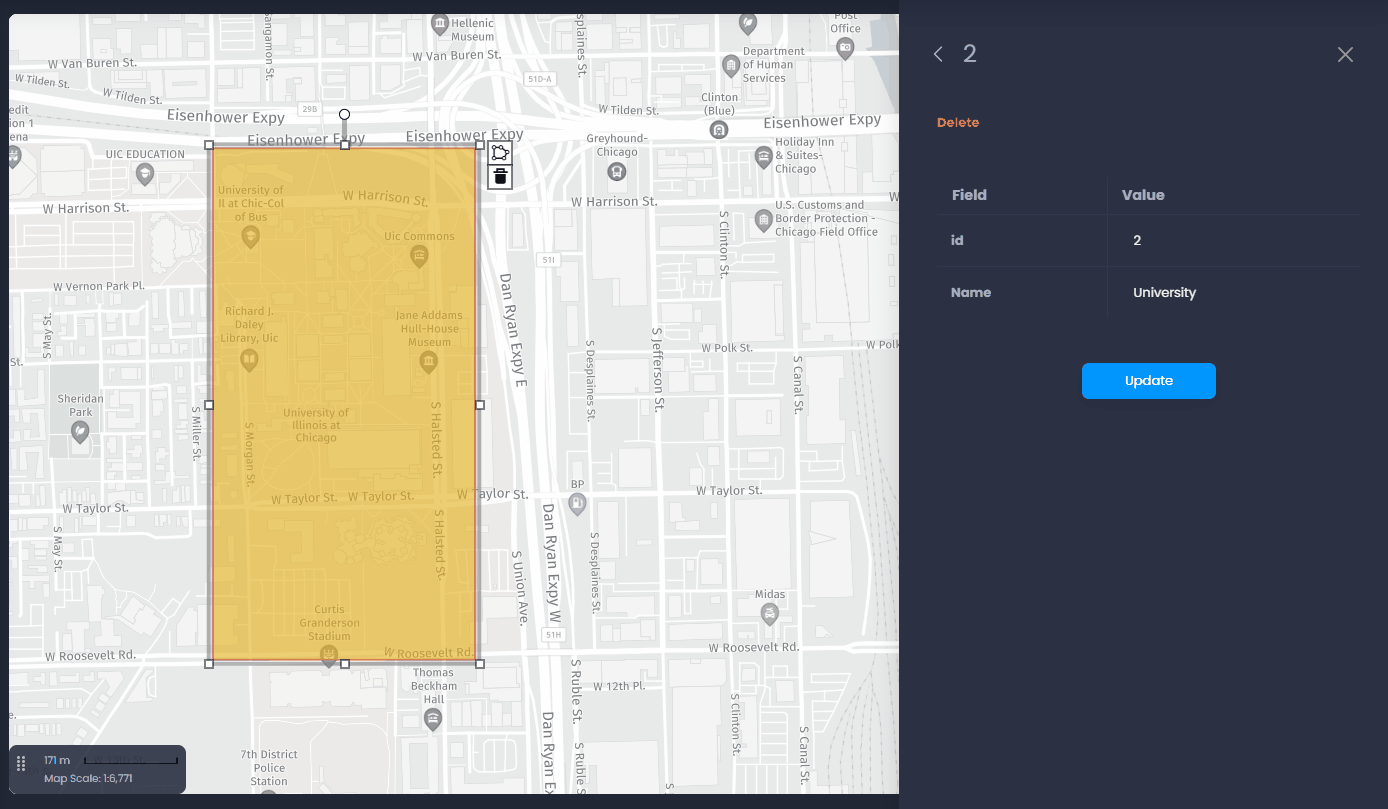
Task: Click the W Vernon Park Pl. map label
Action: point(99,286)
